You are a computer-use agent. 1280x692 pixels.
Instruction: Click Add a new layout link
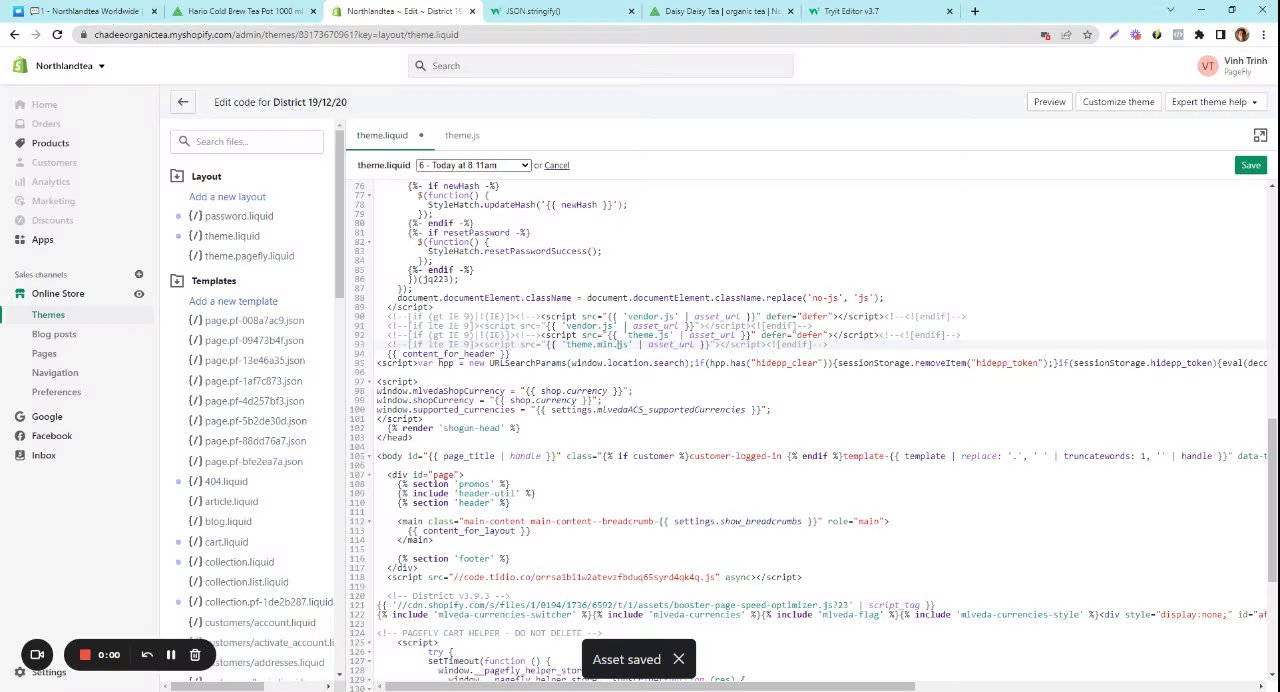(x=227, y=197)
